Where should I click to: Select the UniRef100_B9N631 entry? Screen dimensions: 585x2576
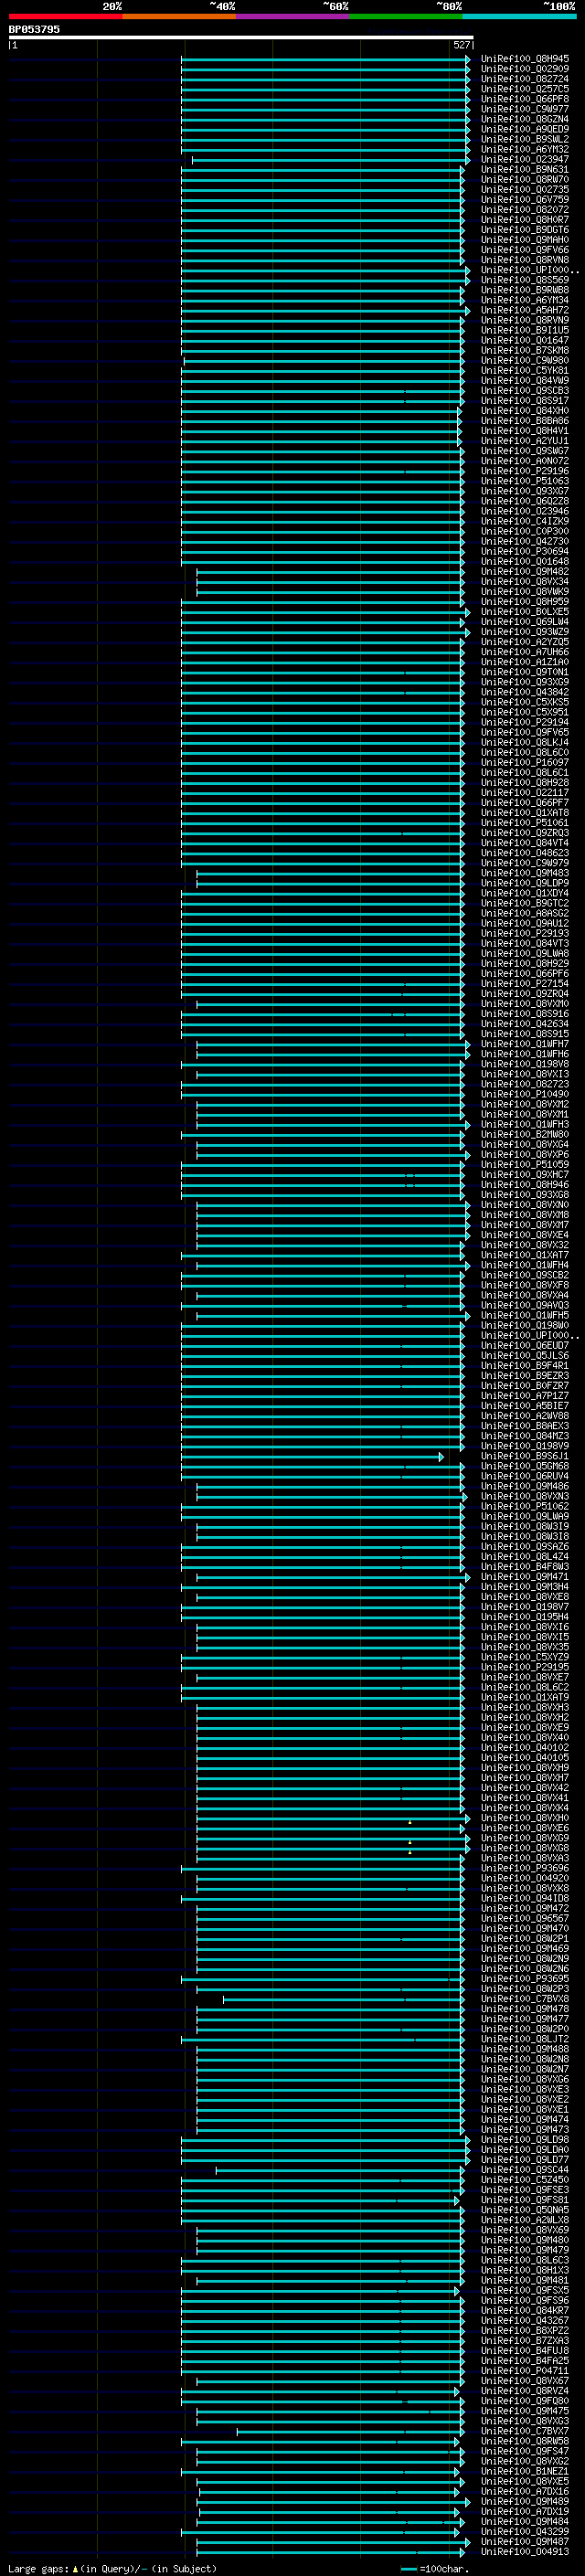pyautogui.click(x=525, y=169)
